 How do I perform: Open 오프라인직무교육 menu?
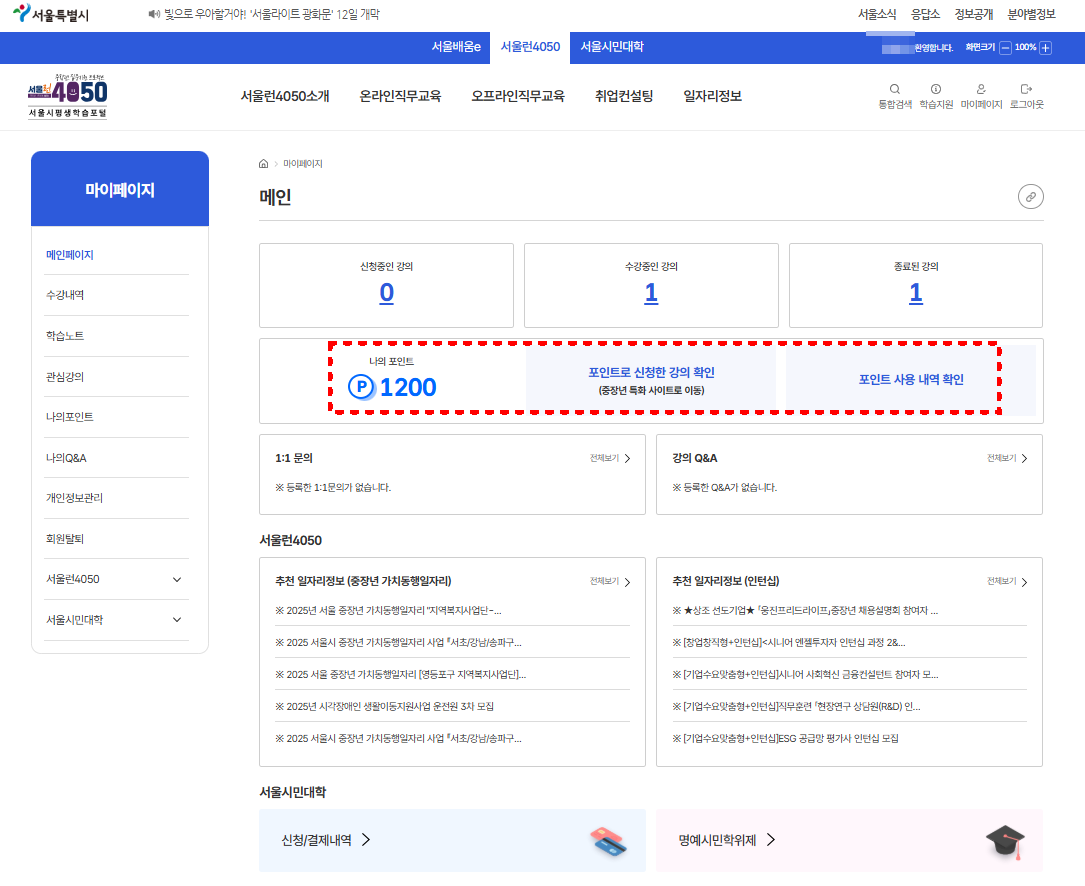[x=518, y=96]
